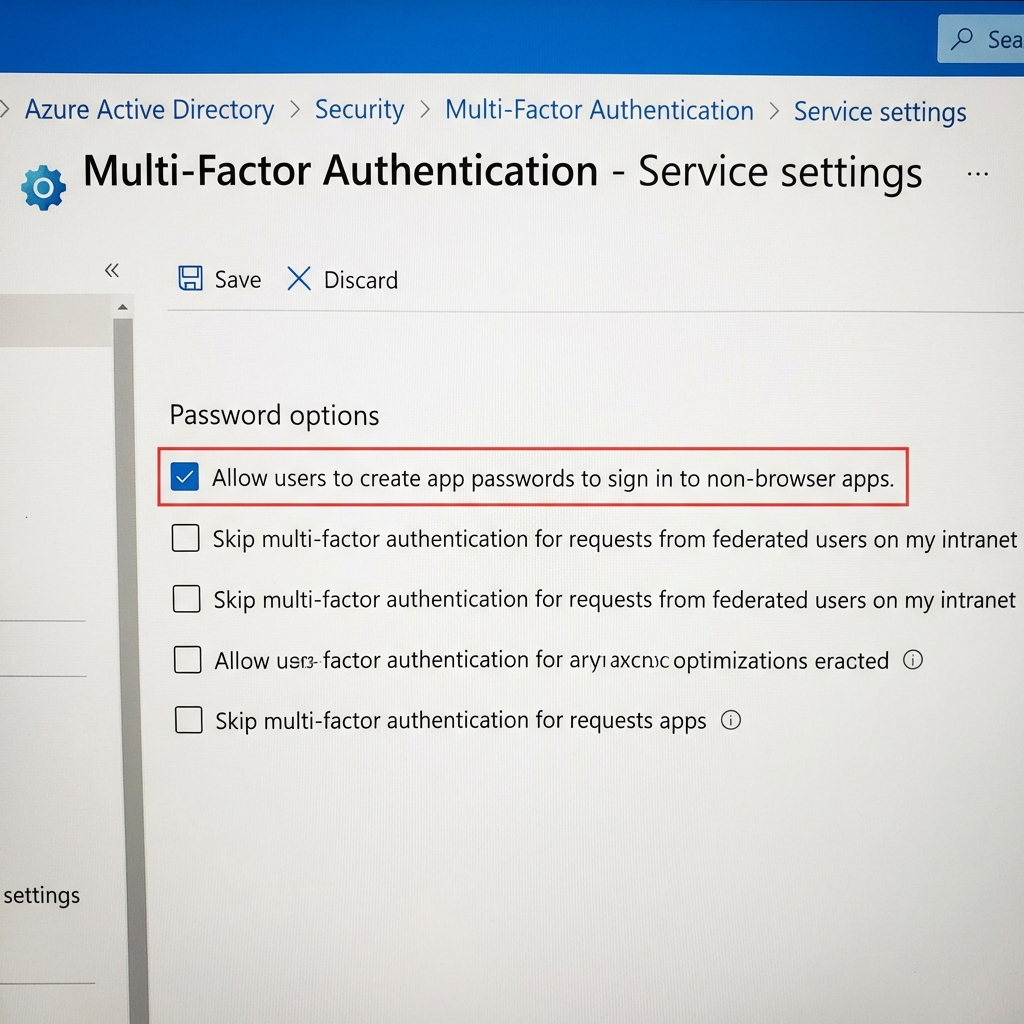Click the floppy disk Save icon

tap(190, 278)
